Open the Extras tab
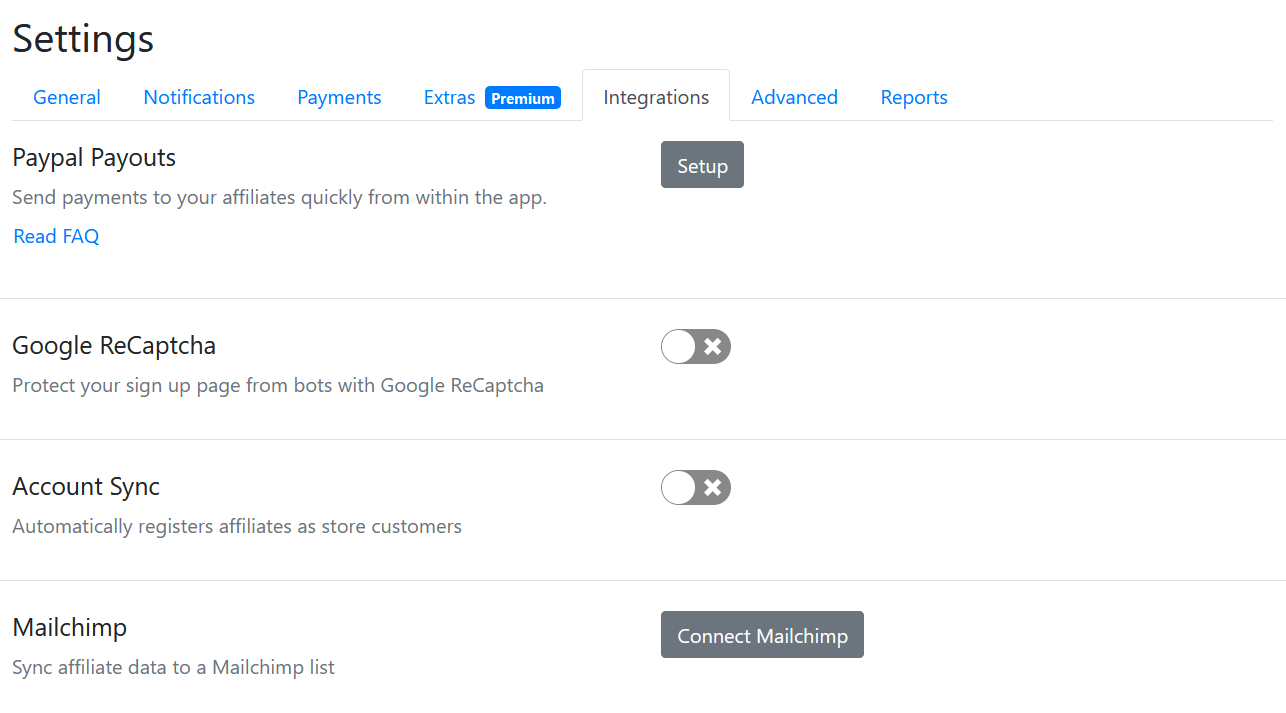Screen dimensions: 1286x713 (x=450, y=97)
